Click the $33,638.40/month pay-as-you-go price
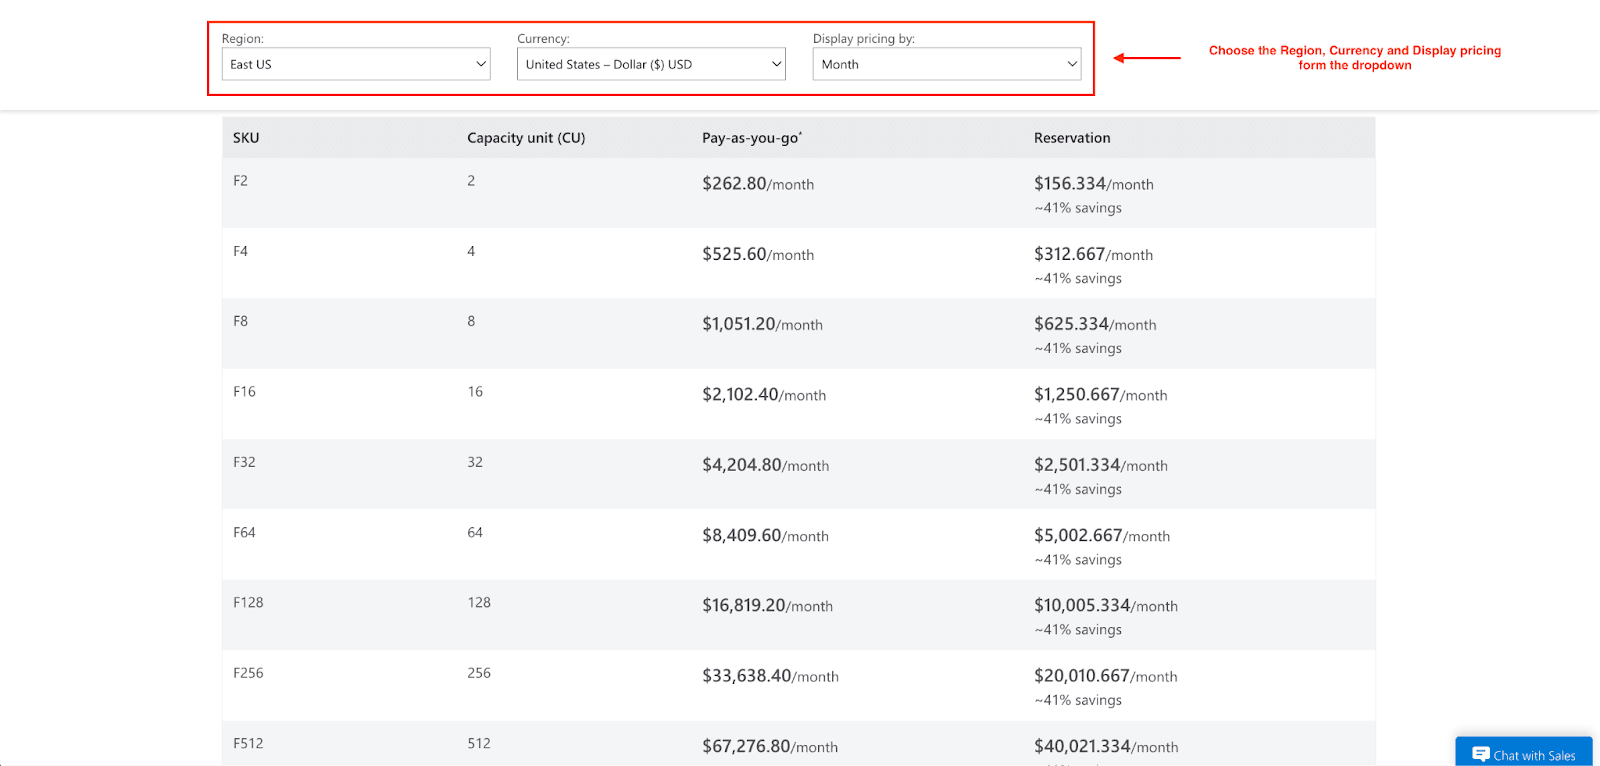Image resolution: width=1600 pixels, height=766 pixels. [x=770, y=676]
